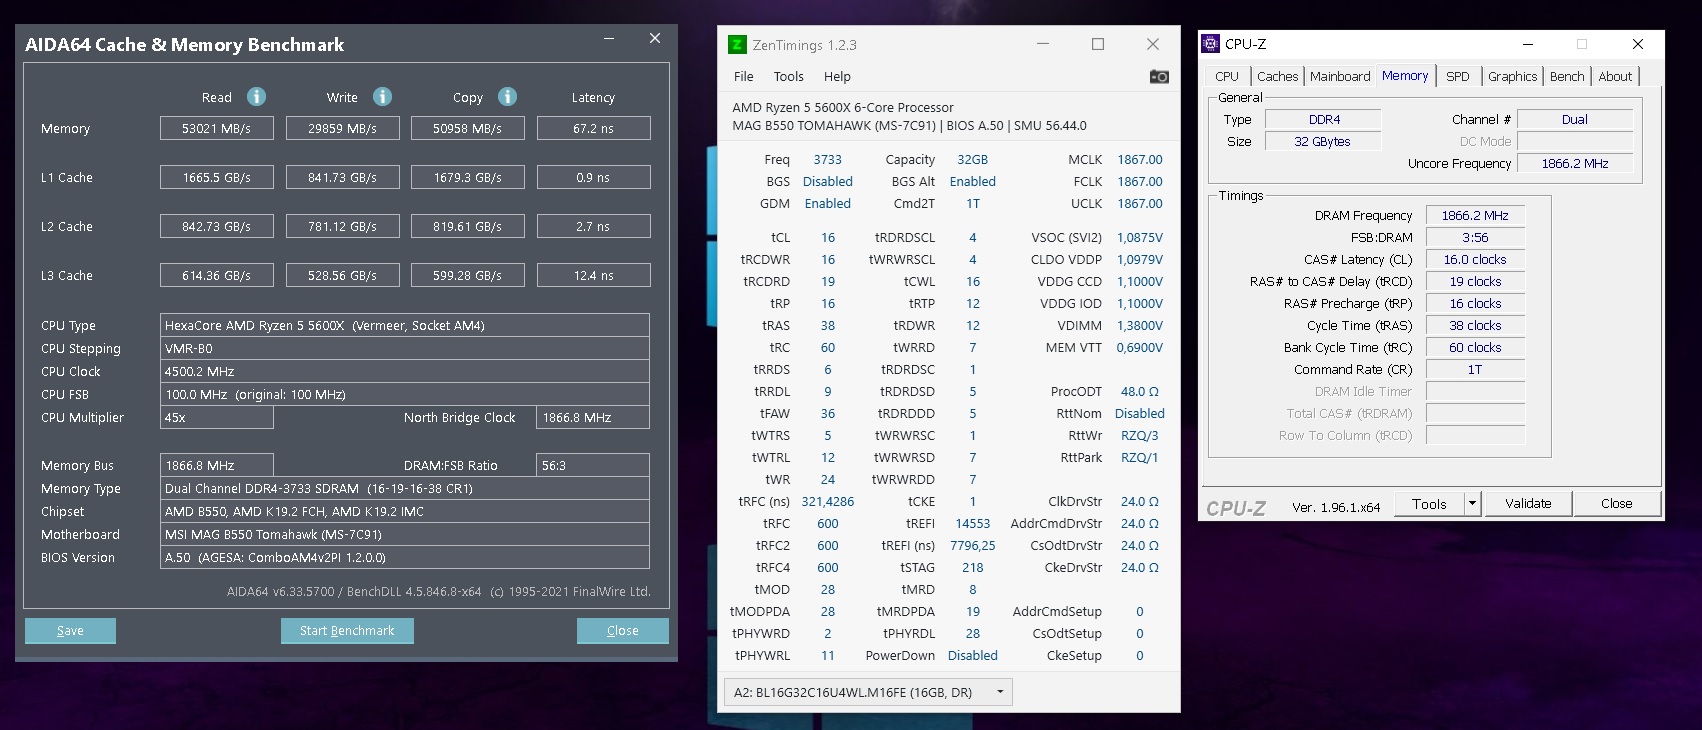1702x730 pixels.
Task: Click the CPU Type field in AIDA64
Action: (405, 325)
